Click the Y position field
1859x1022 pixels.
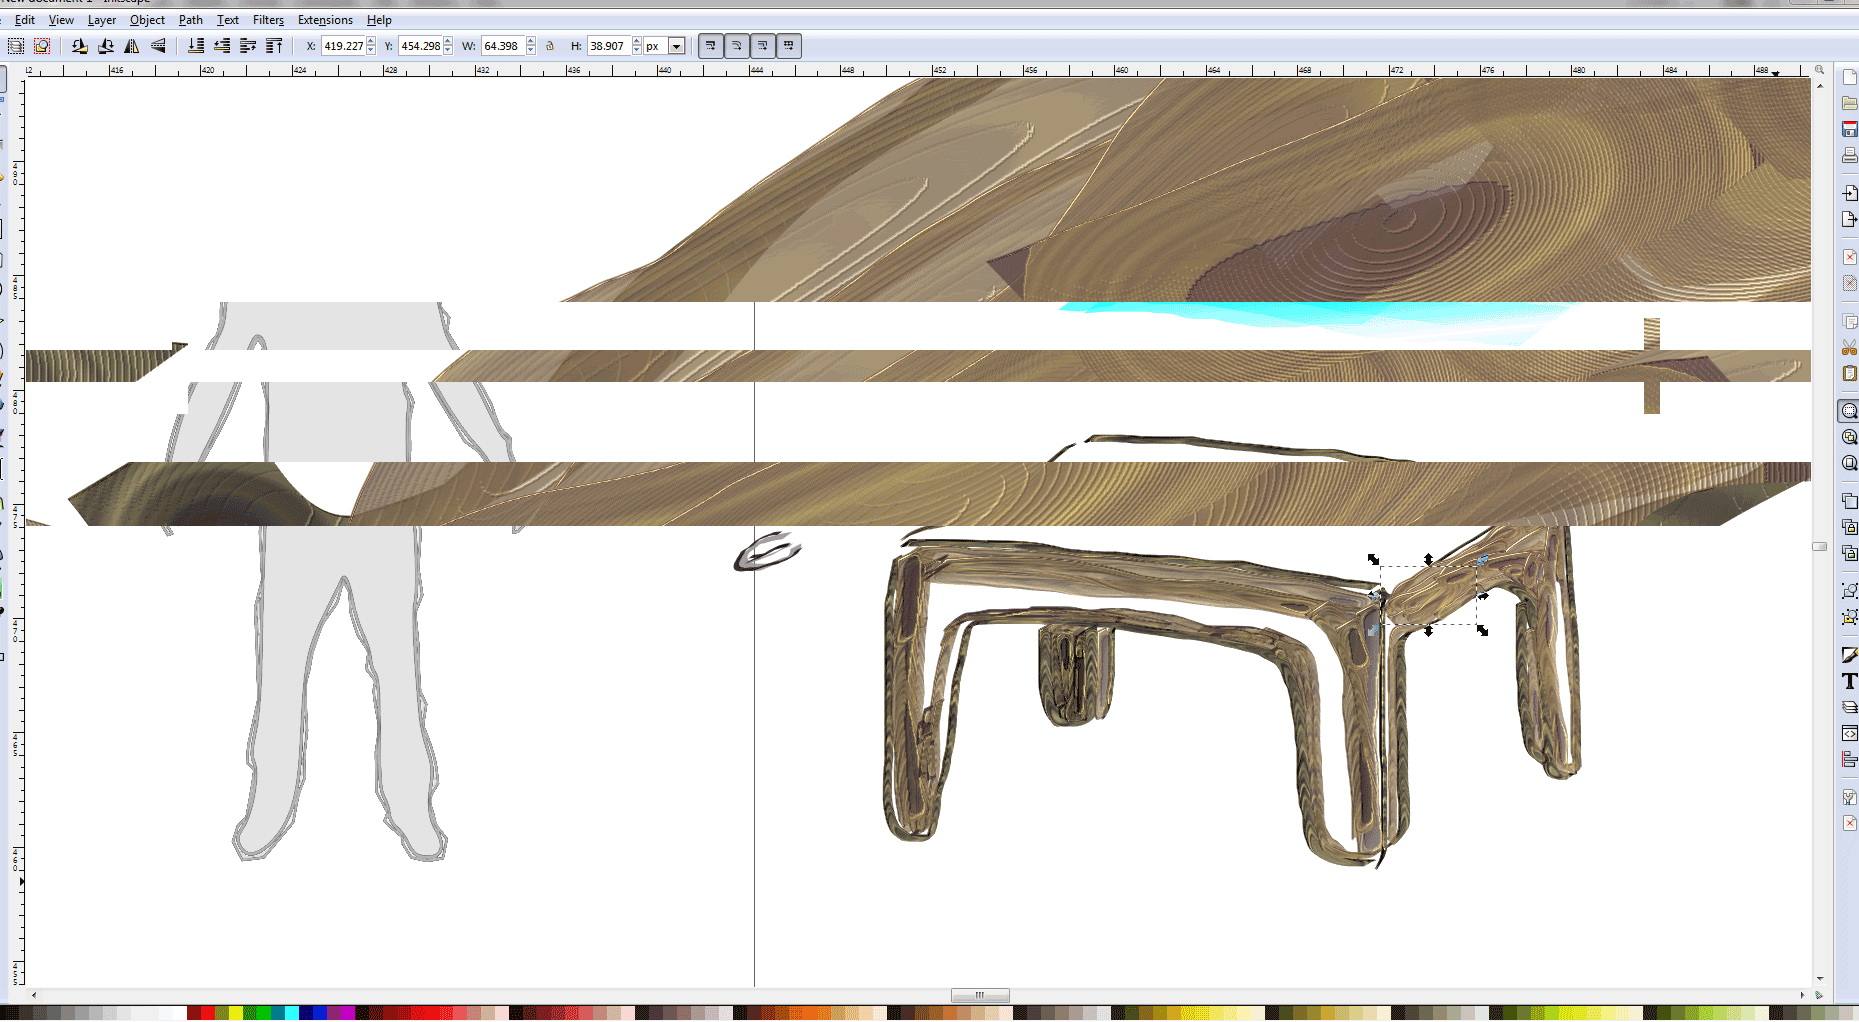tap(420, 46)
